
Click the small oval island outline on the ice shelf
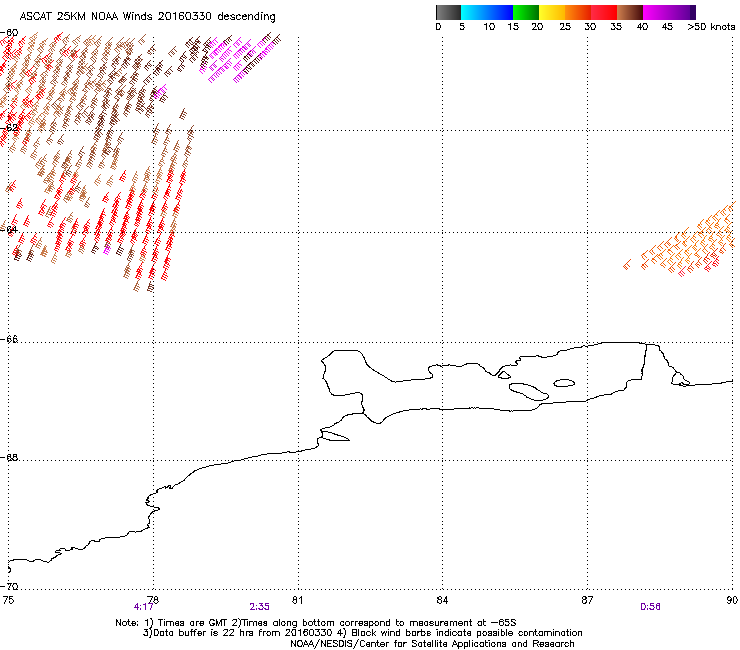[x=564, y=383]
